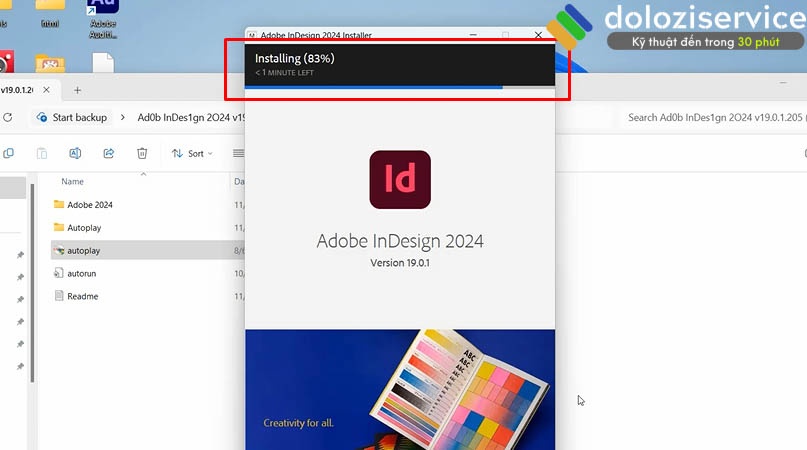Select the Autoplay folder
Image resolution: width=807 pixels, height=450 pixels.
coord(83,228)
